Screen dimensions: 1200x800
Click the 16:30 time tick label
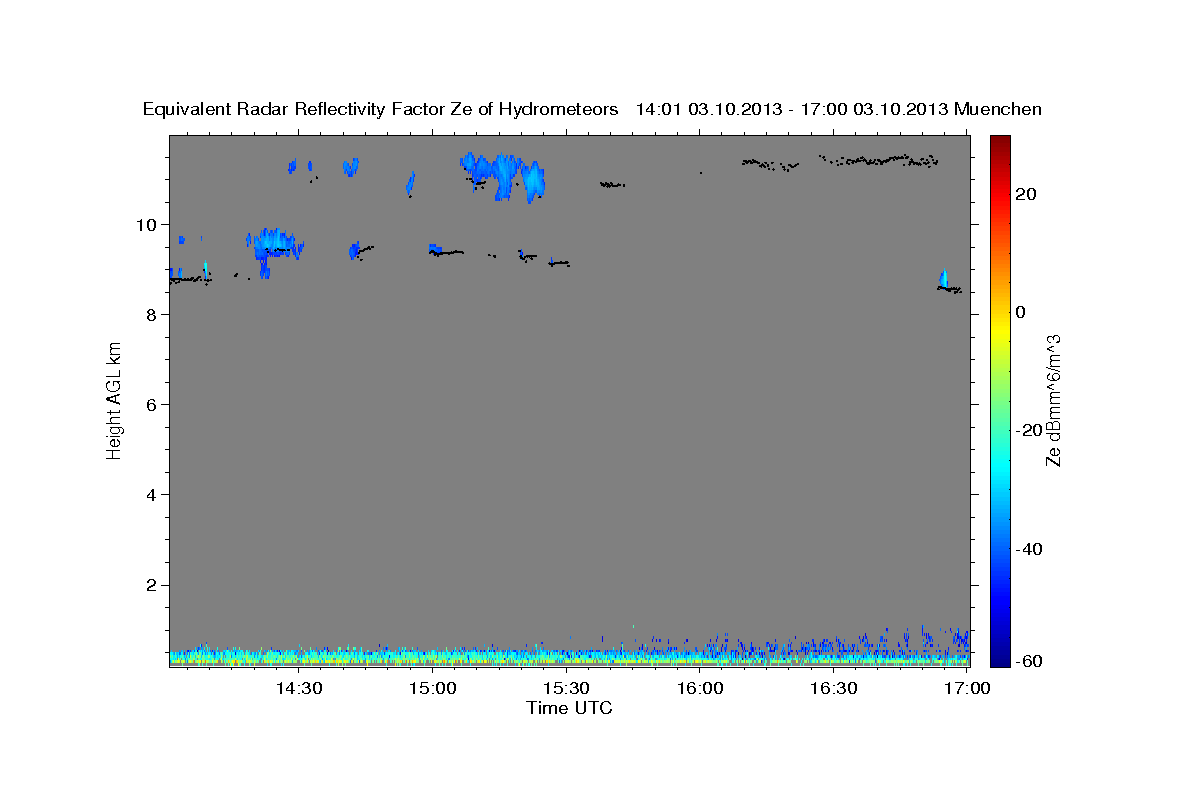[834, 689]
